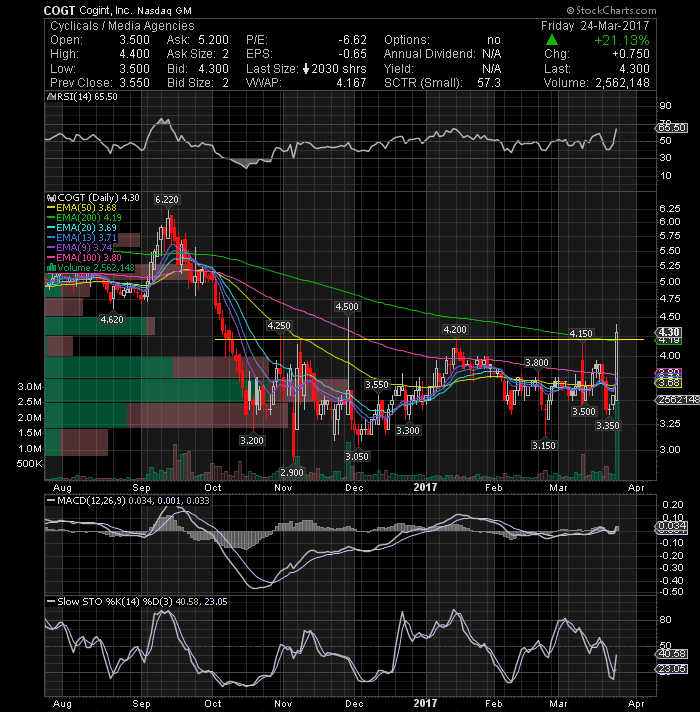Click the 'Slow STO %K(14) %D(3)' label
Viewport: 700px width, 712px height.
click(x=115, y=602)
